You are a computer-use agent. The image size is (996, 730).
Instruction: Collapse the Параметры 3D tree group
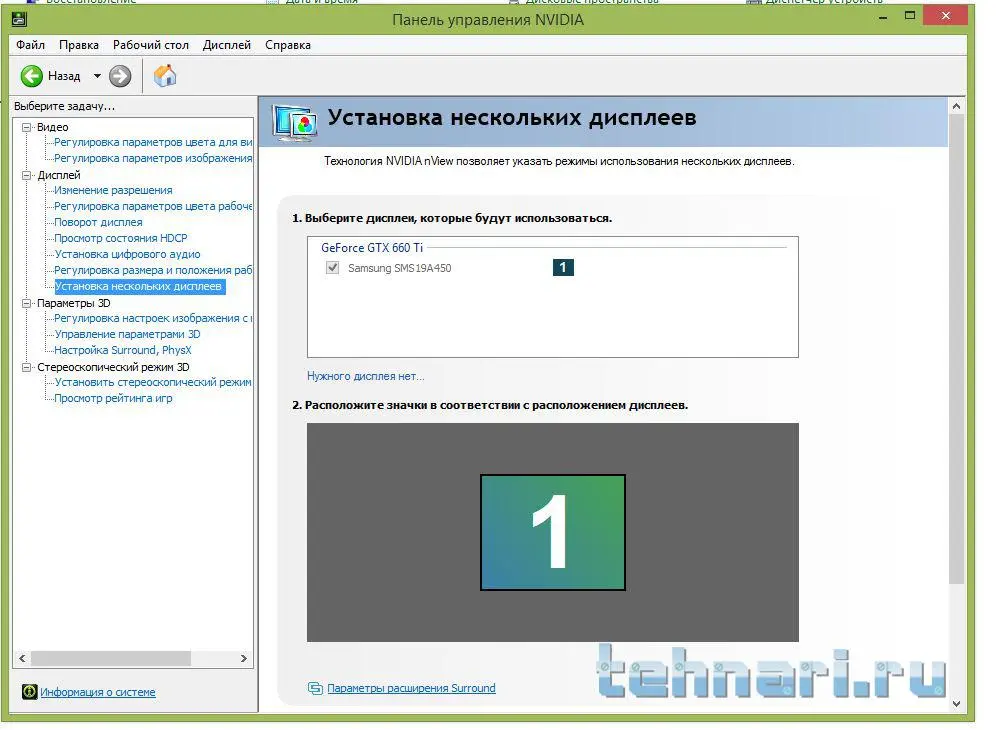coord(27,303)
